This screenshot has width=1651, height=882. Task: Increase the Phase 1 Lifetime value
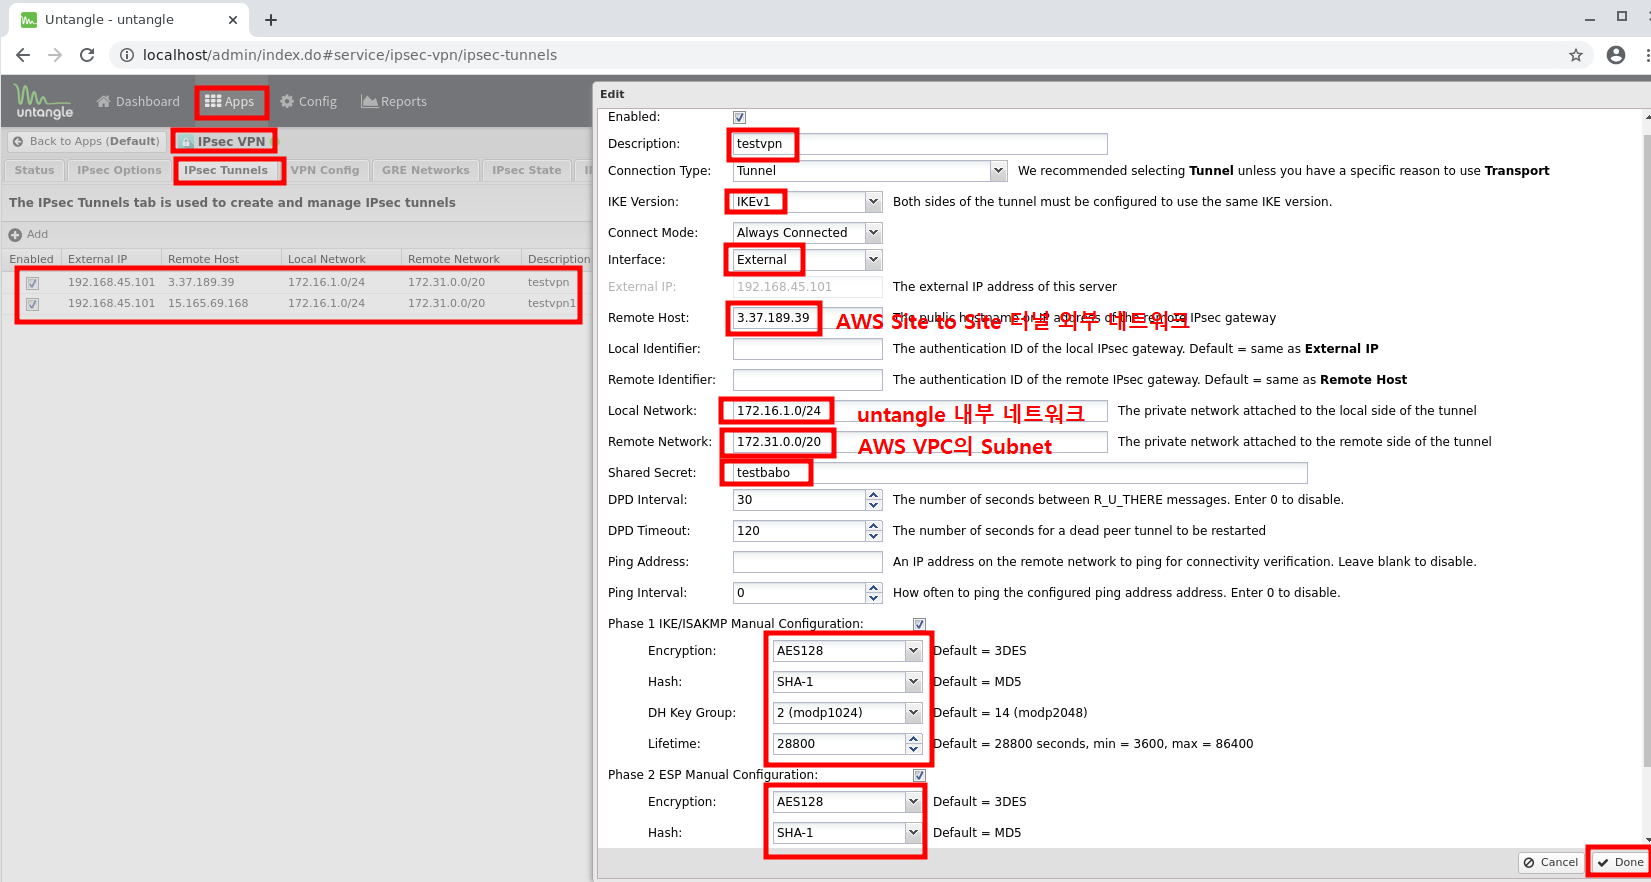(x=914, y=739)
